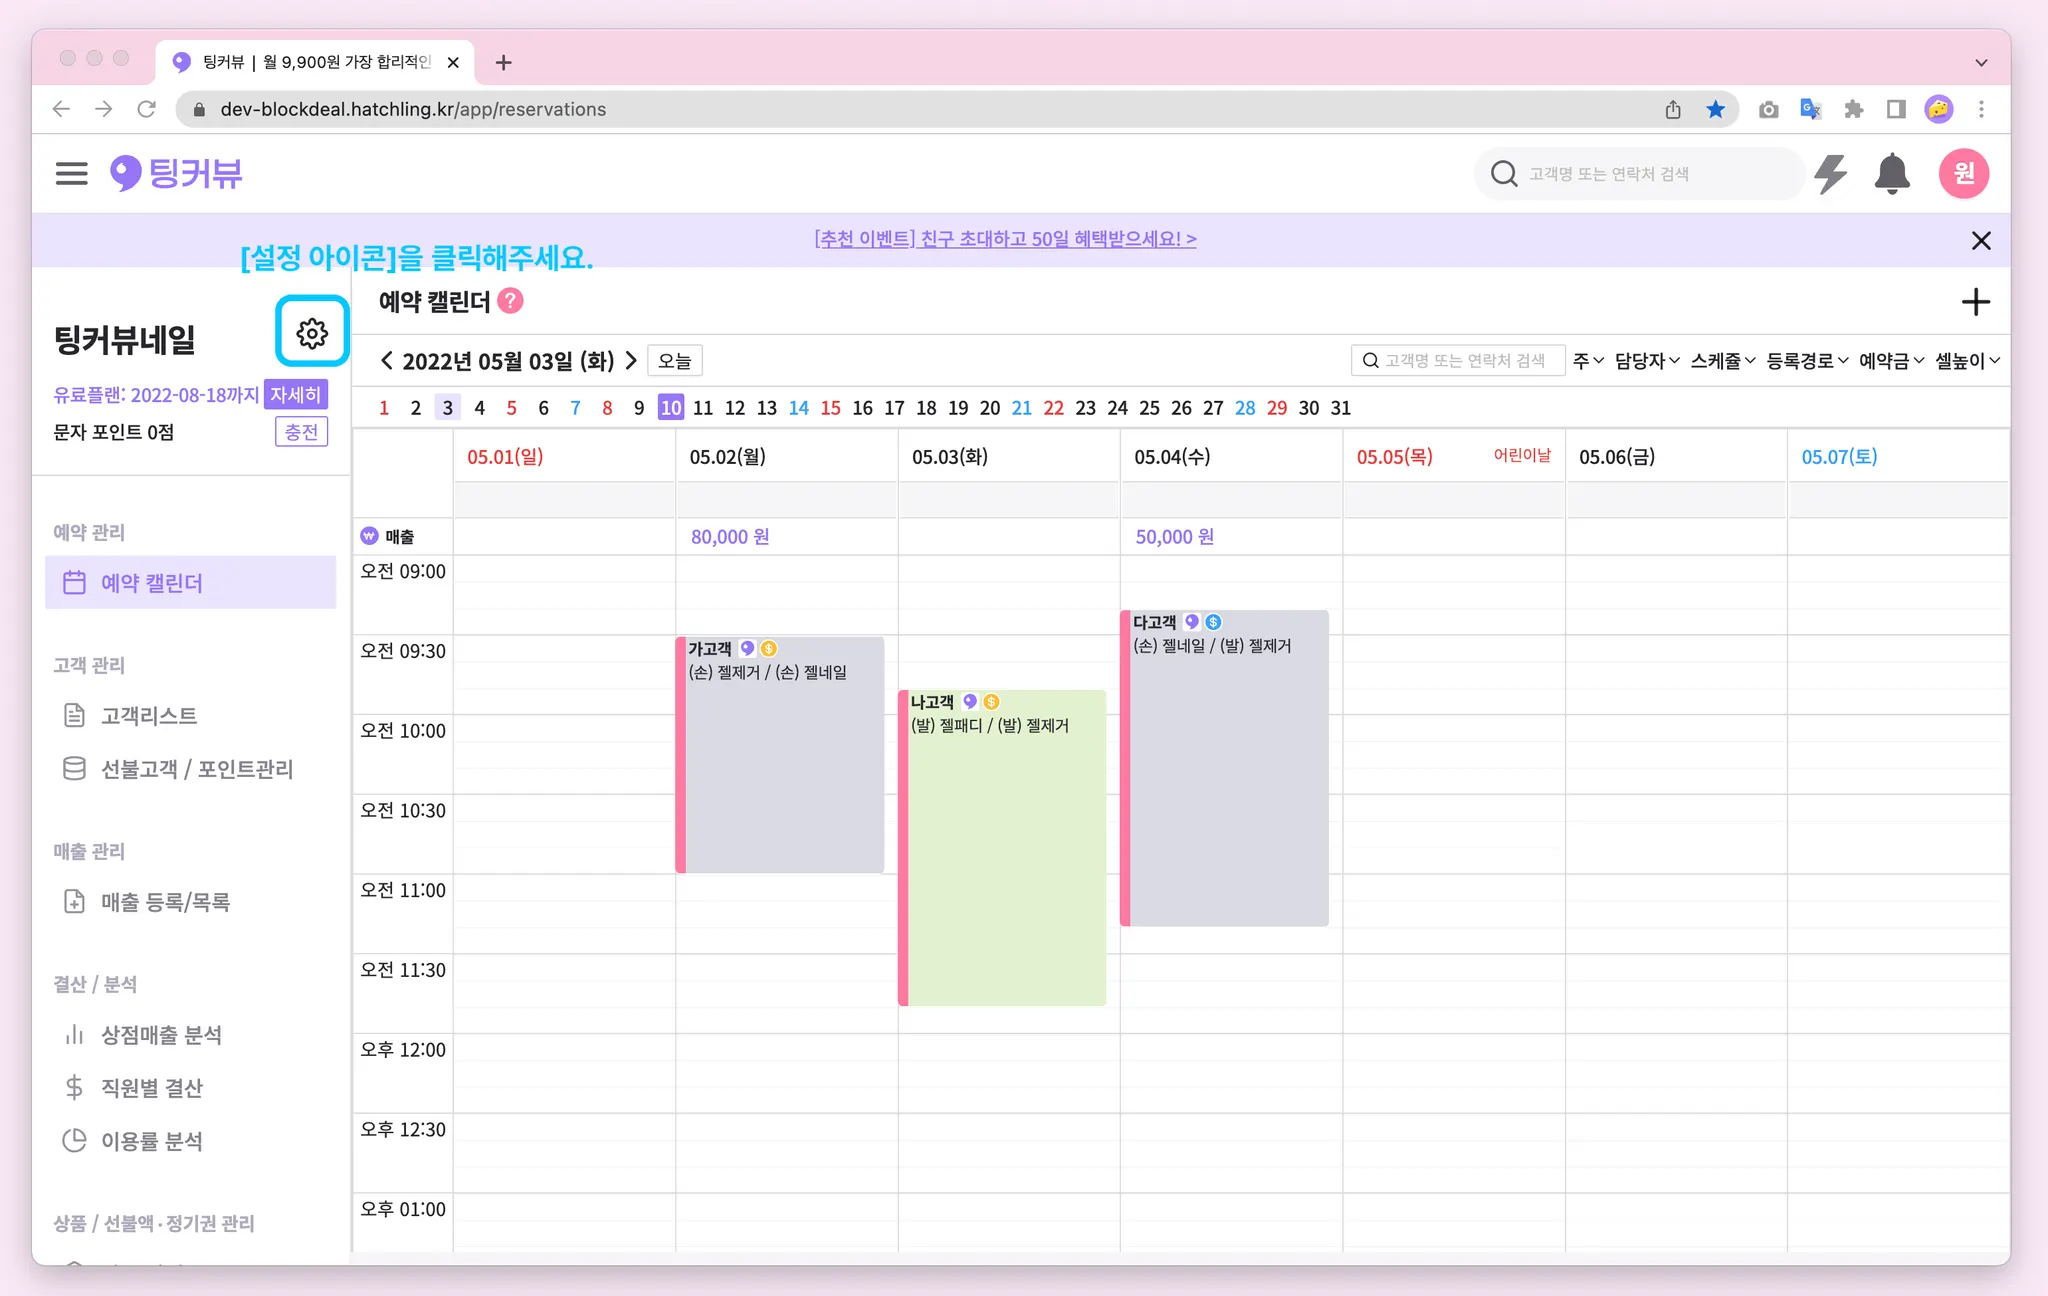The image size is (2048, 1296).
Task: Open 상점매출 분석 in sidebar
Action: pos(161,1035)
